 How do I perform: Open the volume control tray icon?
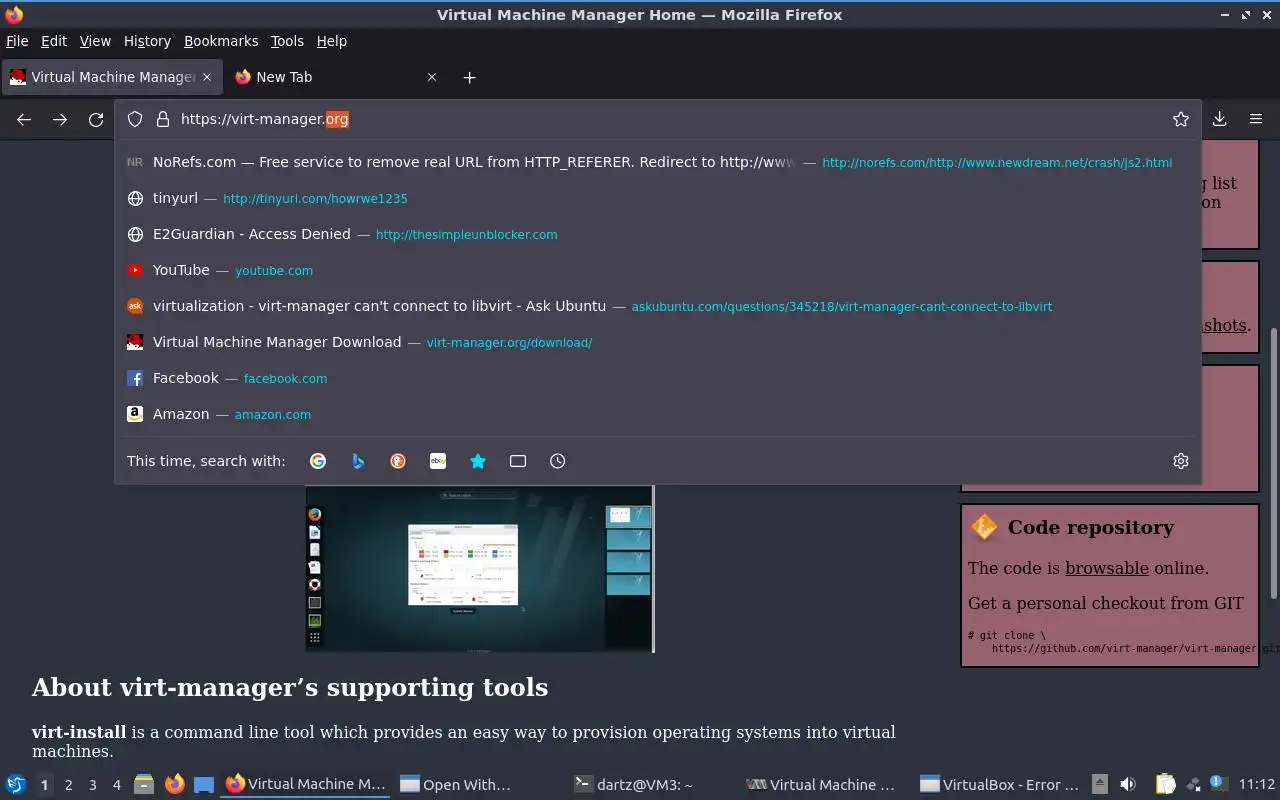1128,784
